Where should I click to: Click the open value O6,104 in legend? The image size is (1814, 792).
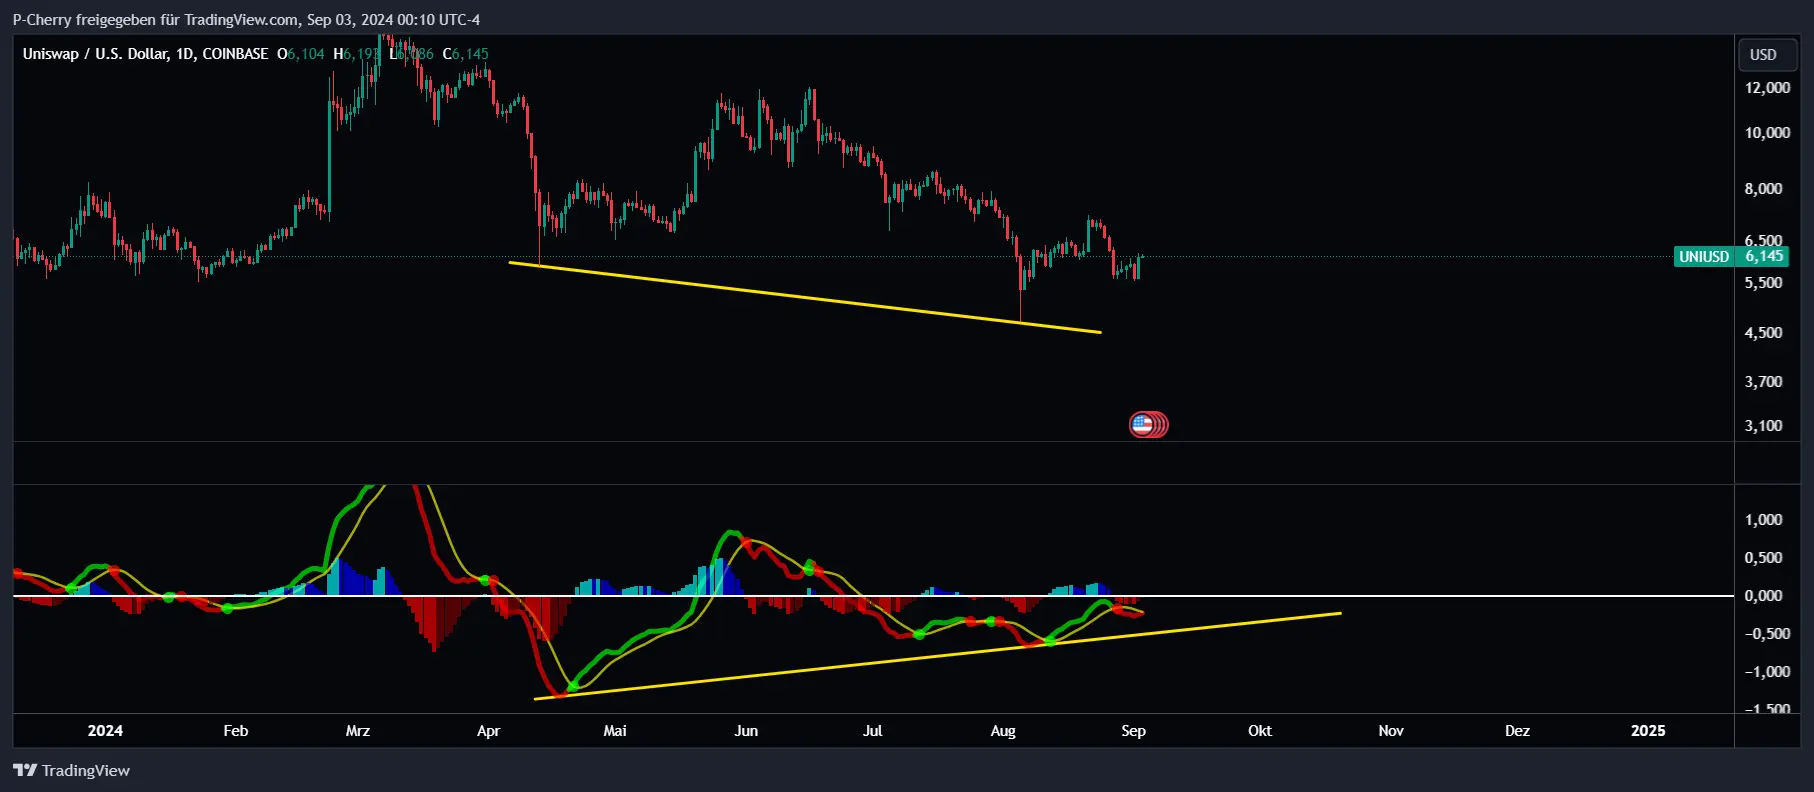point(301,54)
